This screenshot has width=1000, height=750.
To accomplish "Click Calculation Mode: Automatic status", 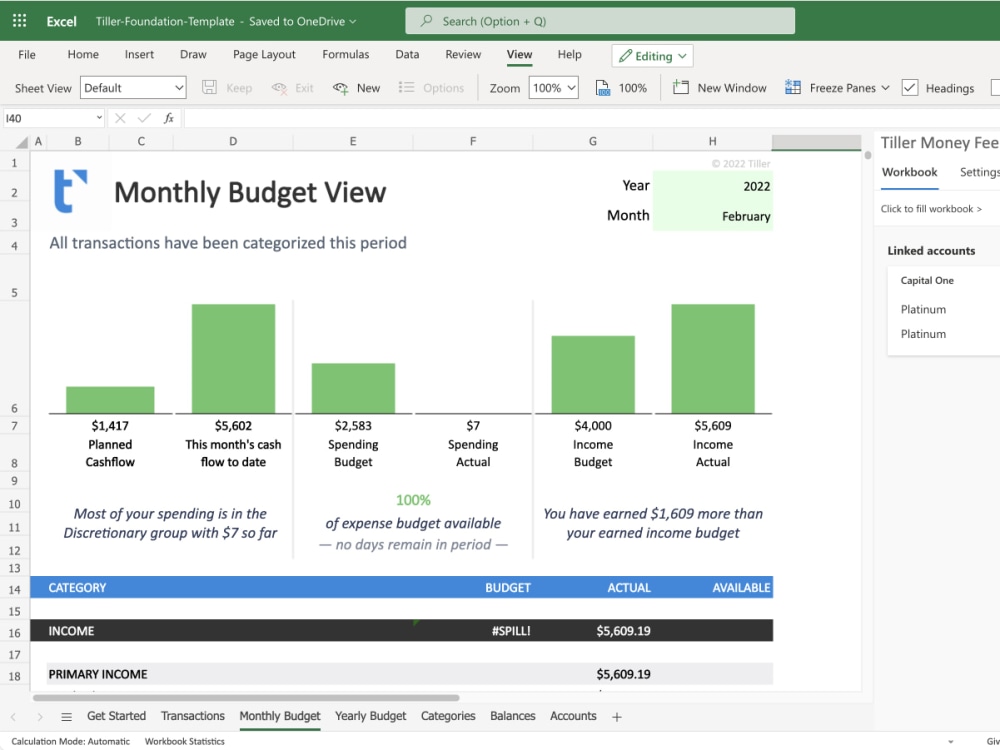I will pyautogui.click(x=70, y=742).
